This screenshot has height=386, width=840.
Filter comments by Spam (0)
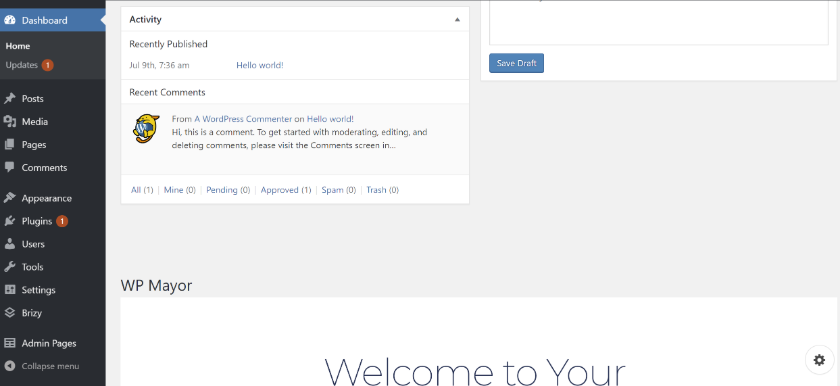(x=339, y=190)
